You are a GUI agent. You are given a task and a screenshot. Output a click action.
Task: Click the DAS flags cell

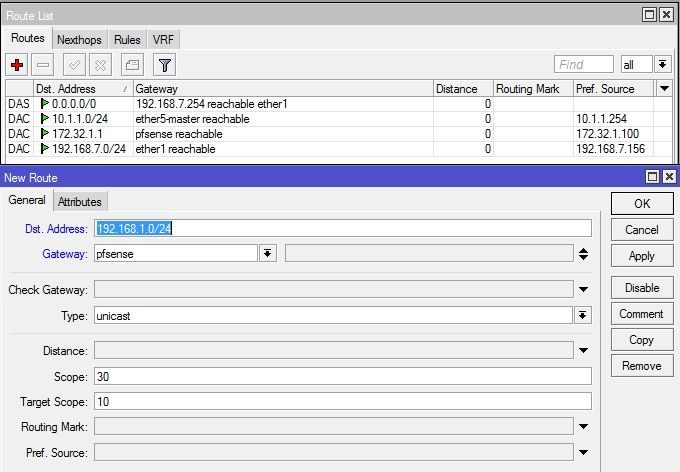(x=19, y=104)
